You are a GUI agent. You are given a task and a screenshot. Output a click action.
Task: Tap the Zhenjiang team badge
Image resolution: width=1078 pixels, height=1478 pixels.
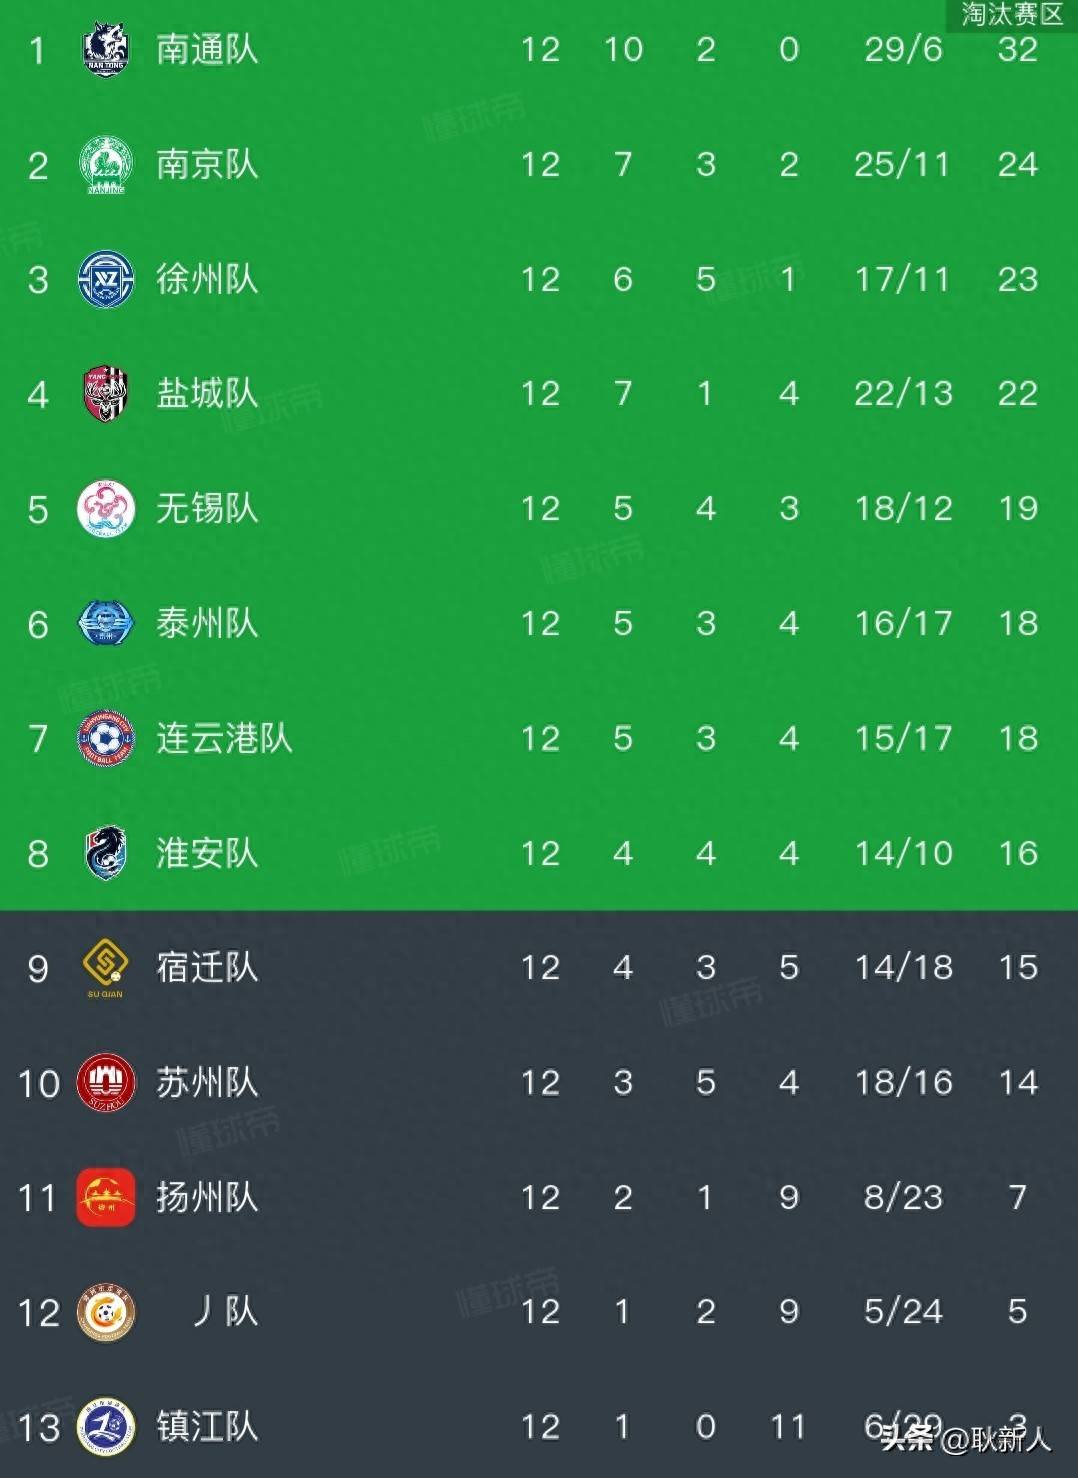[x=105, y=1426]
